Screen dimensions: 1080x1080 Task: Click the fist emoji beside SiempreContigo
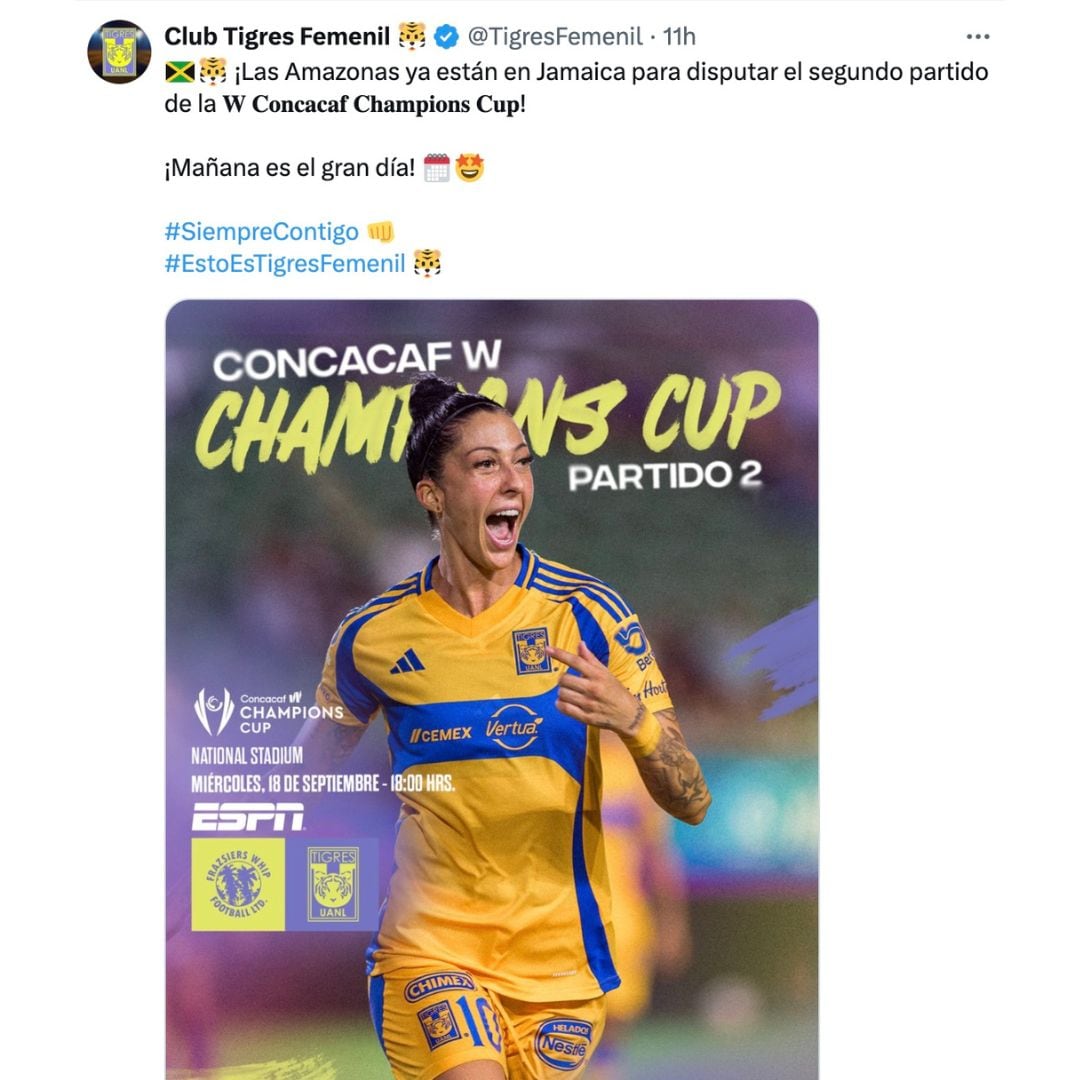point(380,231)
